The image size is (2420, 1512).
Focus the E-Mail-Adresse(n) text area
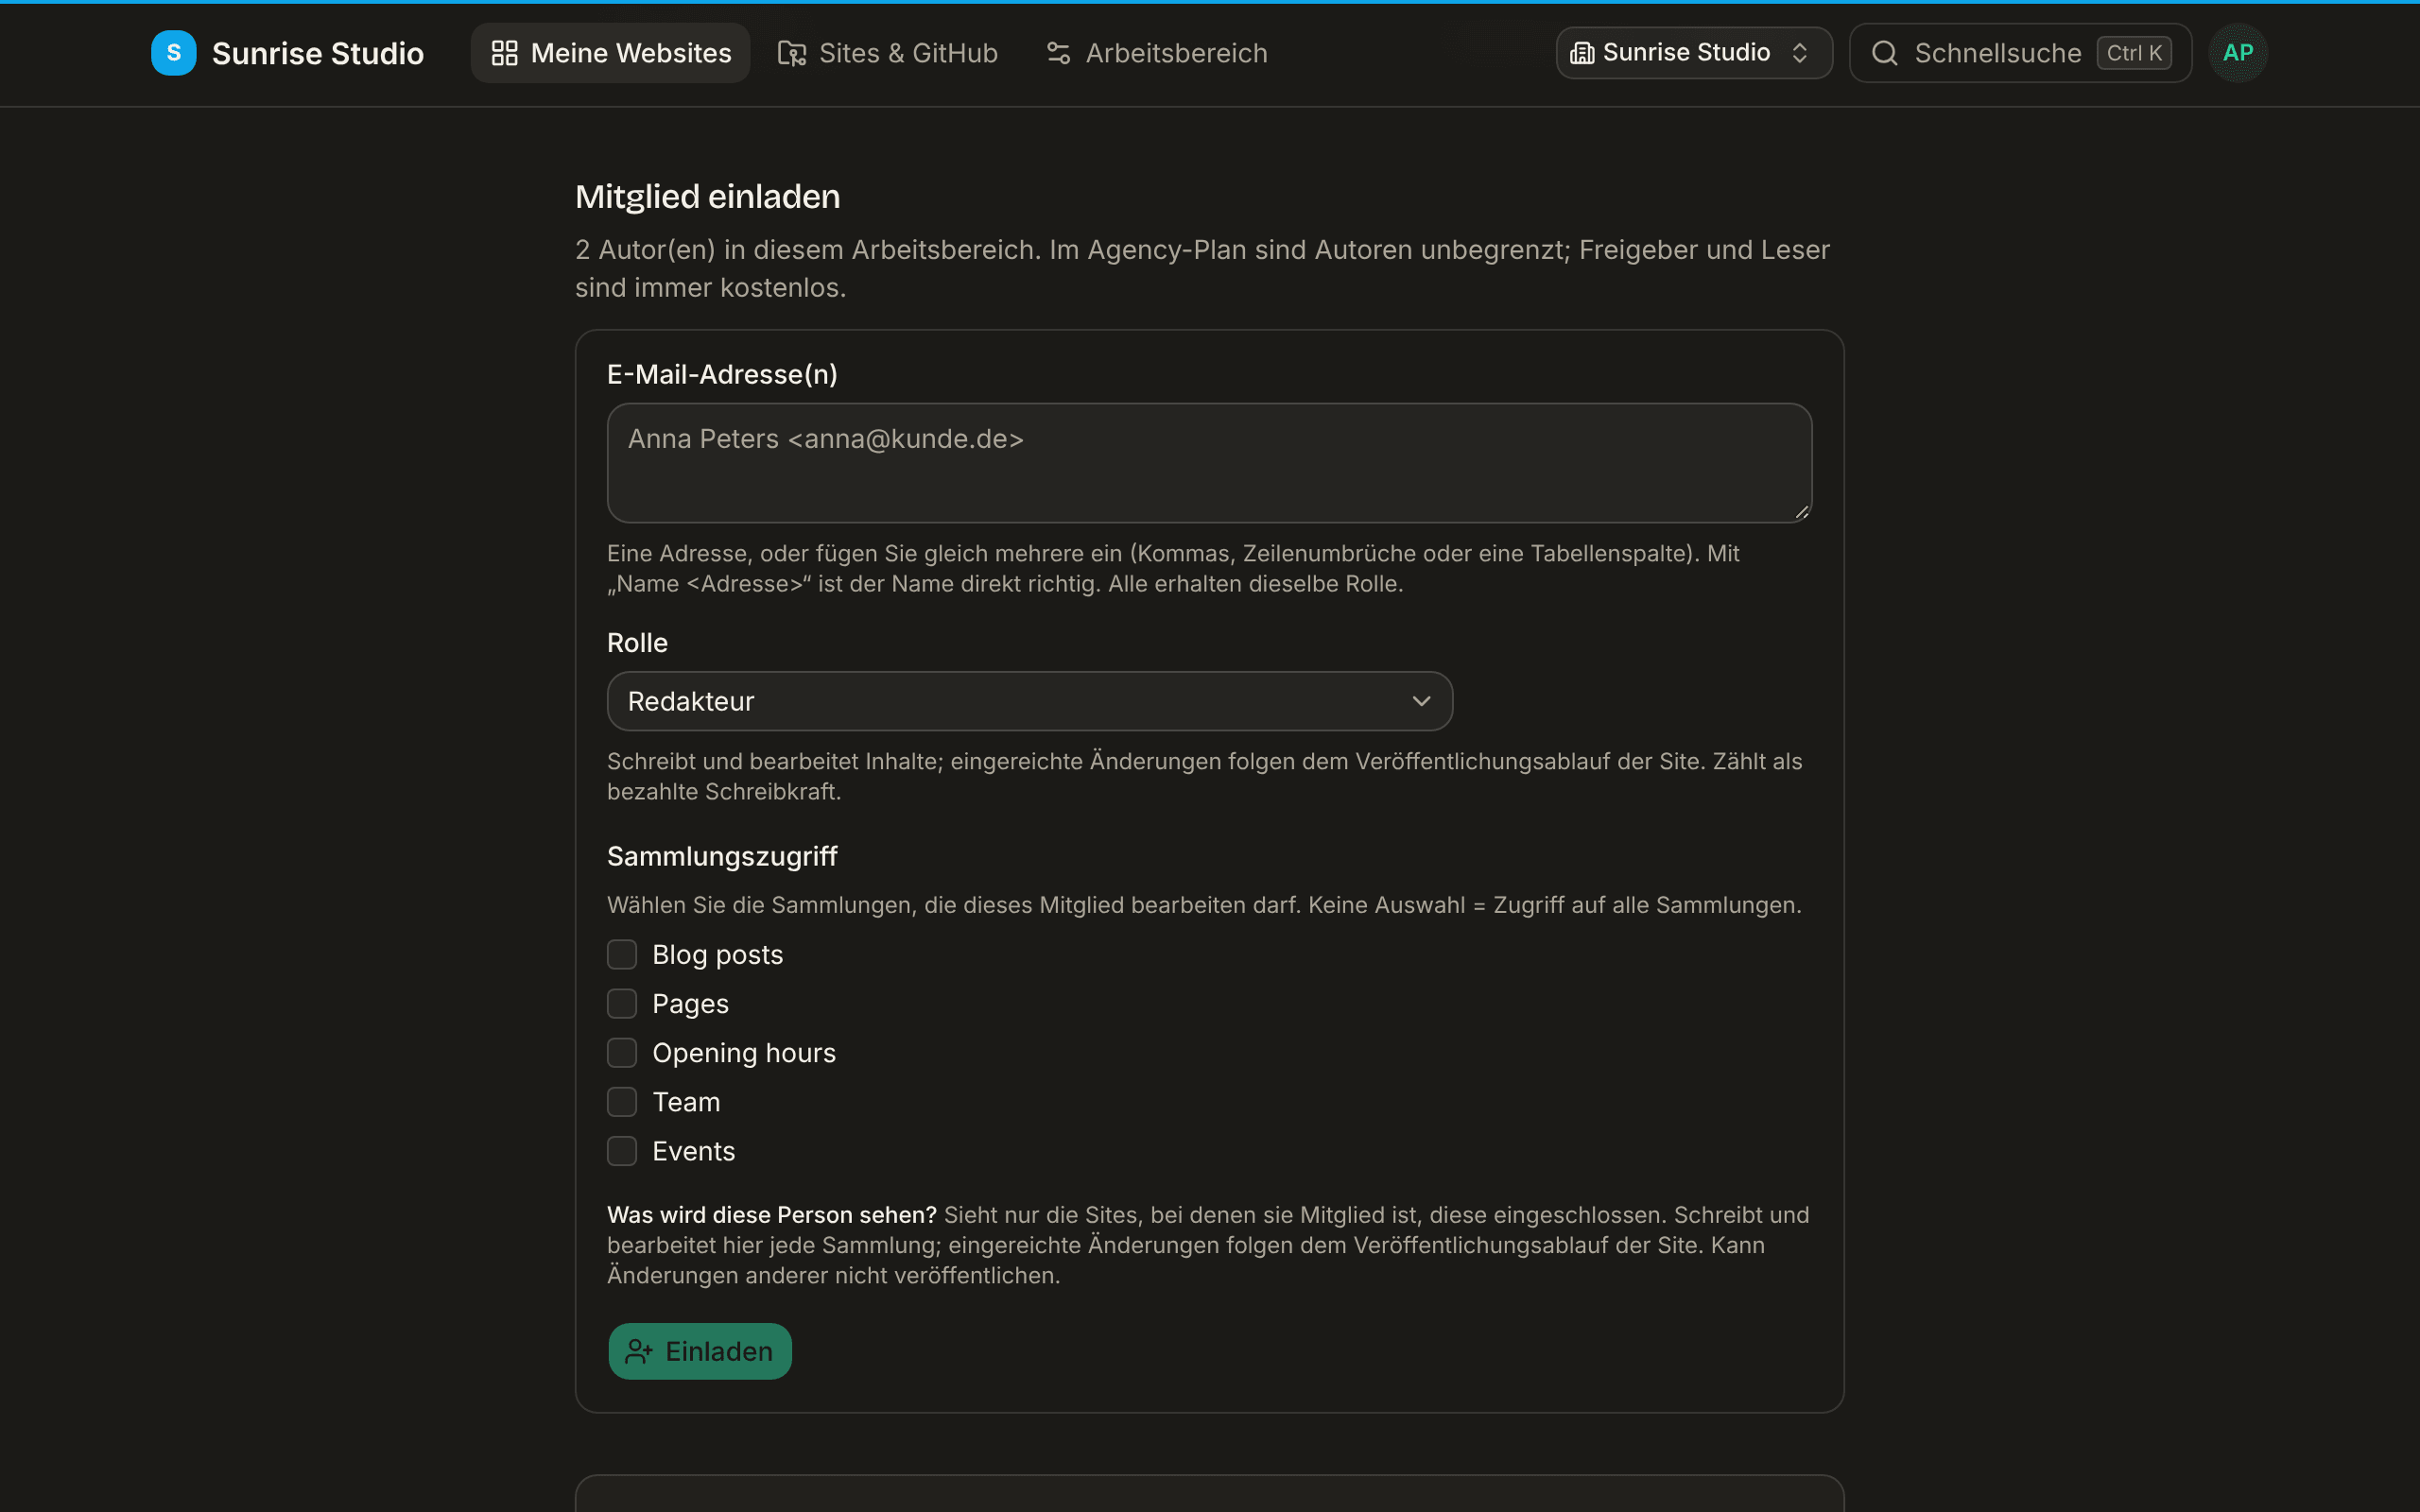pyautogui.click(x=1209, y=463)
